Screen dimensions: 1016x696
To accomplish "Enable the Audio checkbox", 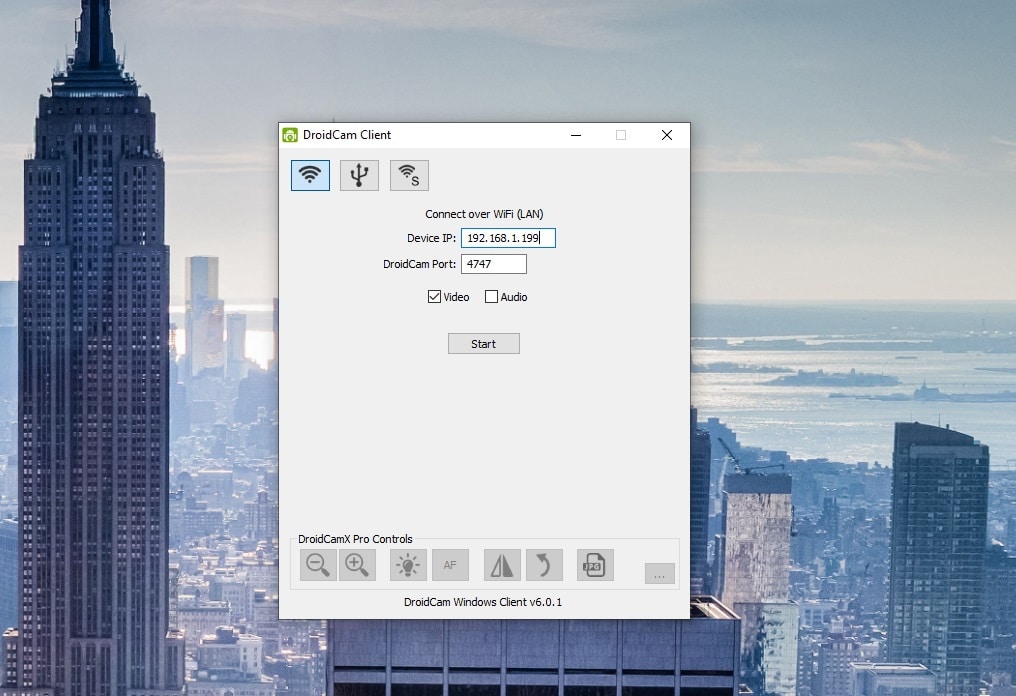I will pyautogui.click(x=491, y=297).
